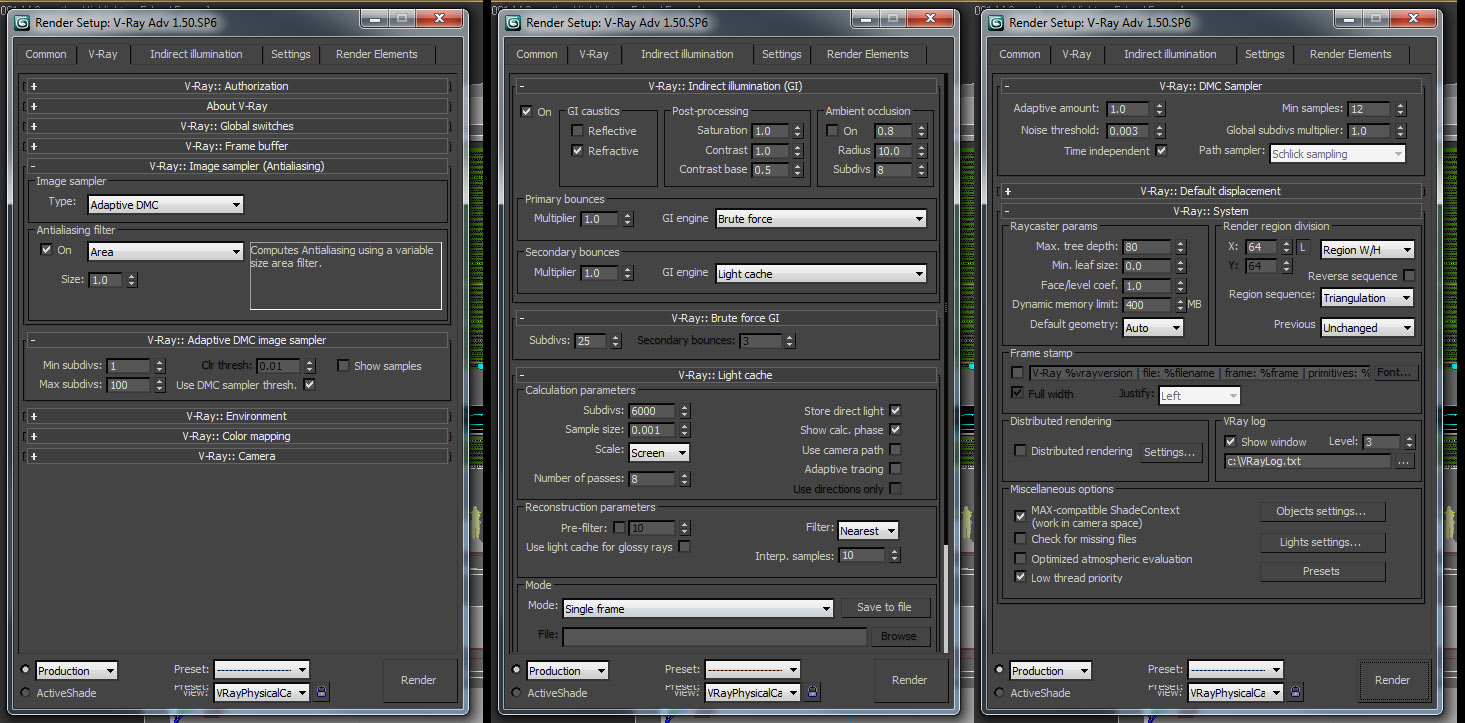The width and height of the screenshot is (1465, 723).
Task: Open Common tab in the Image sampler window
Action: (46, 54)
